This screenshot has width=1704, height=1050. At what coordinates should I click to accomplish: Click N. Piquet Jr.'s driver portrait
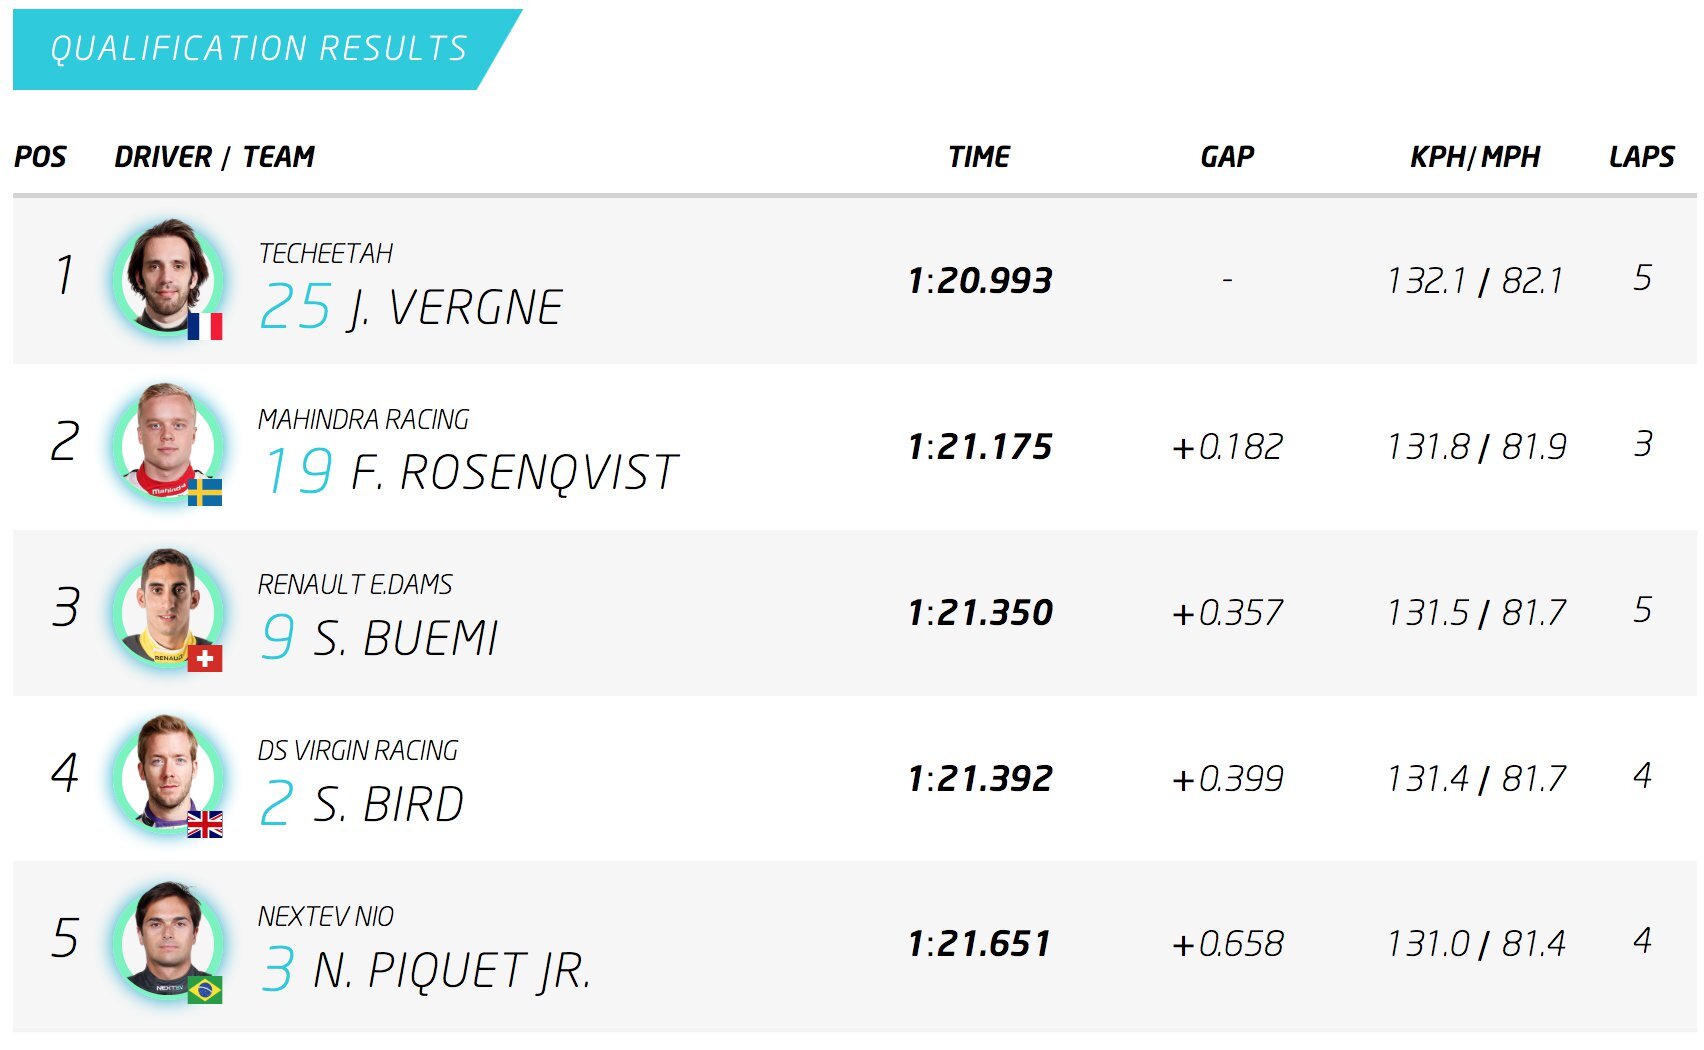click(x=166, y=939)
